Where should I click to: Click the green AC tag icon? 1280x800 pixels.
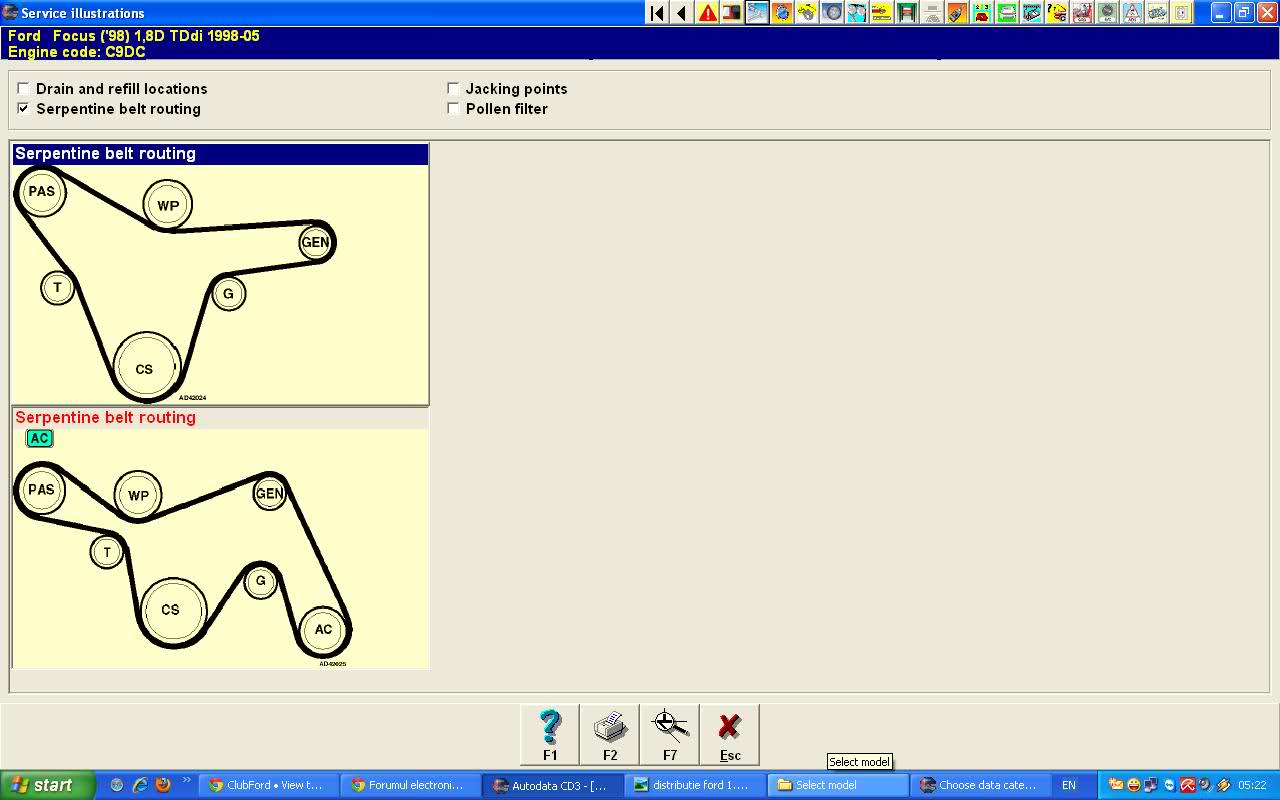click(x=39, y=438)
